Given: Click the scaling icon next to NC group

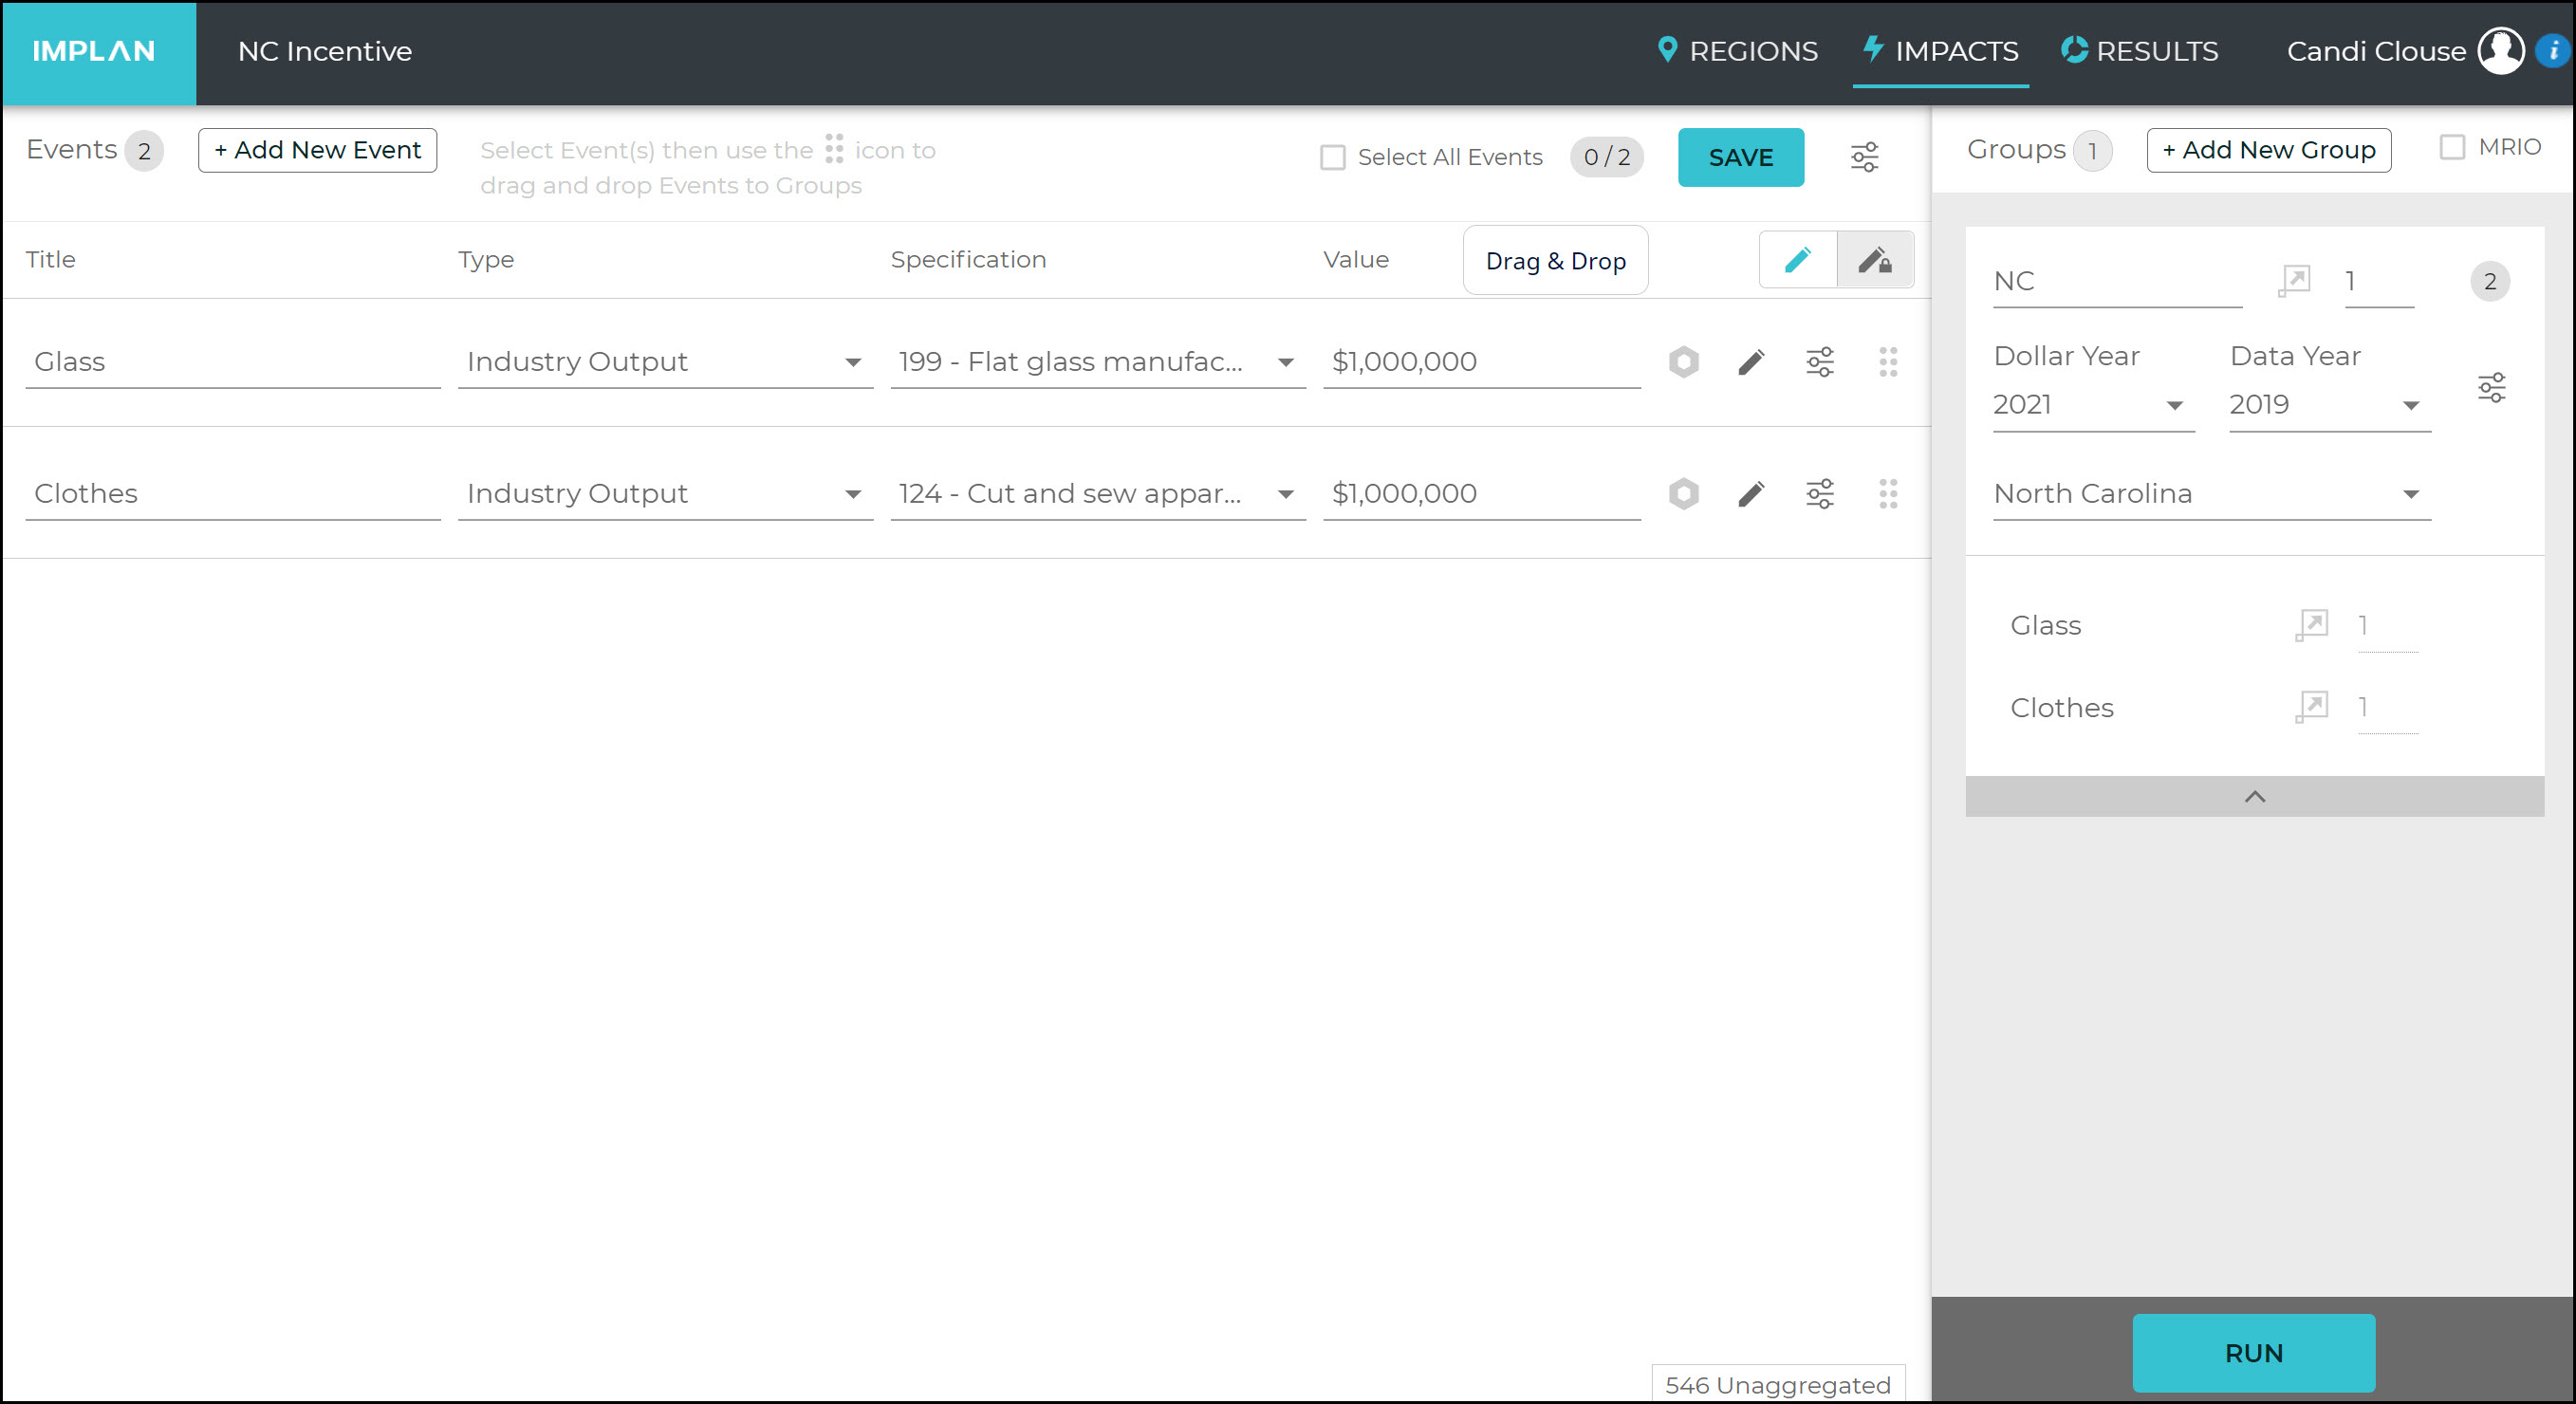Looking at the screenshot, I should point(2294,281).
